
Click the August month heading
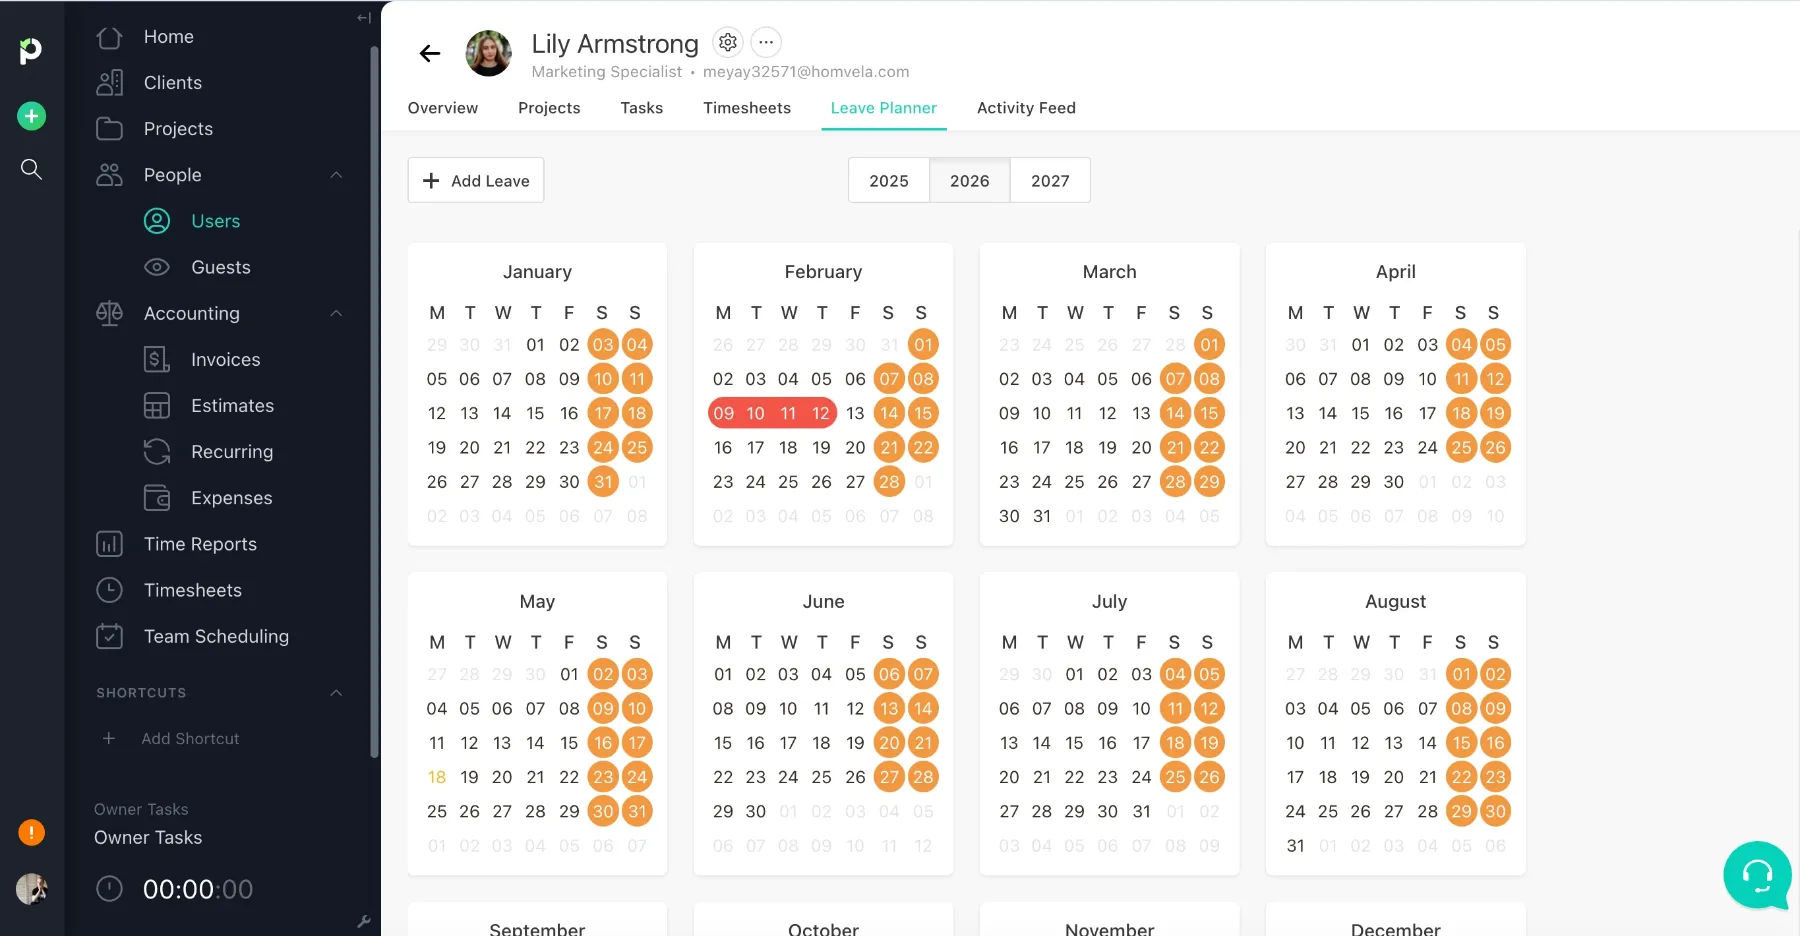pos(1395,602)
